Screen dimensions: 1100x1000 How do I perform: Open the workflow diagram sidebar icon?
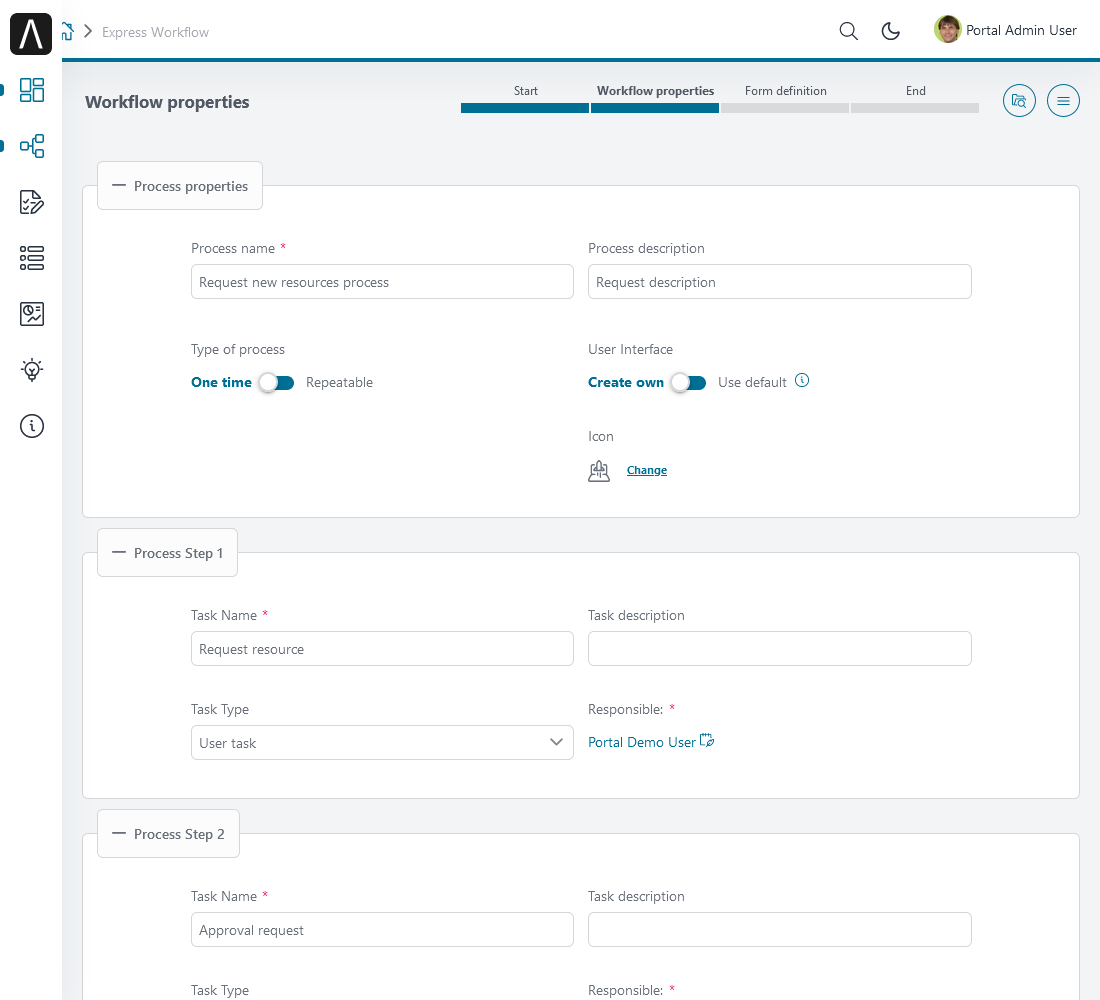coord(32,146)
